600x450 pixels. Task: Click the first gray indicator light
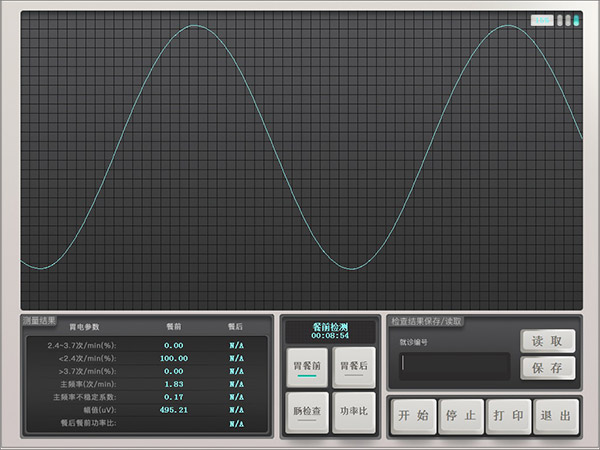[x=560, y=20]
